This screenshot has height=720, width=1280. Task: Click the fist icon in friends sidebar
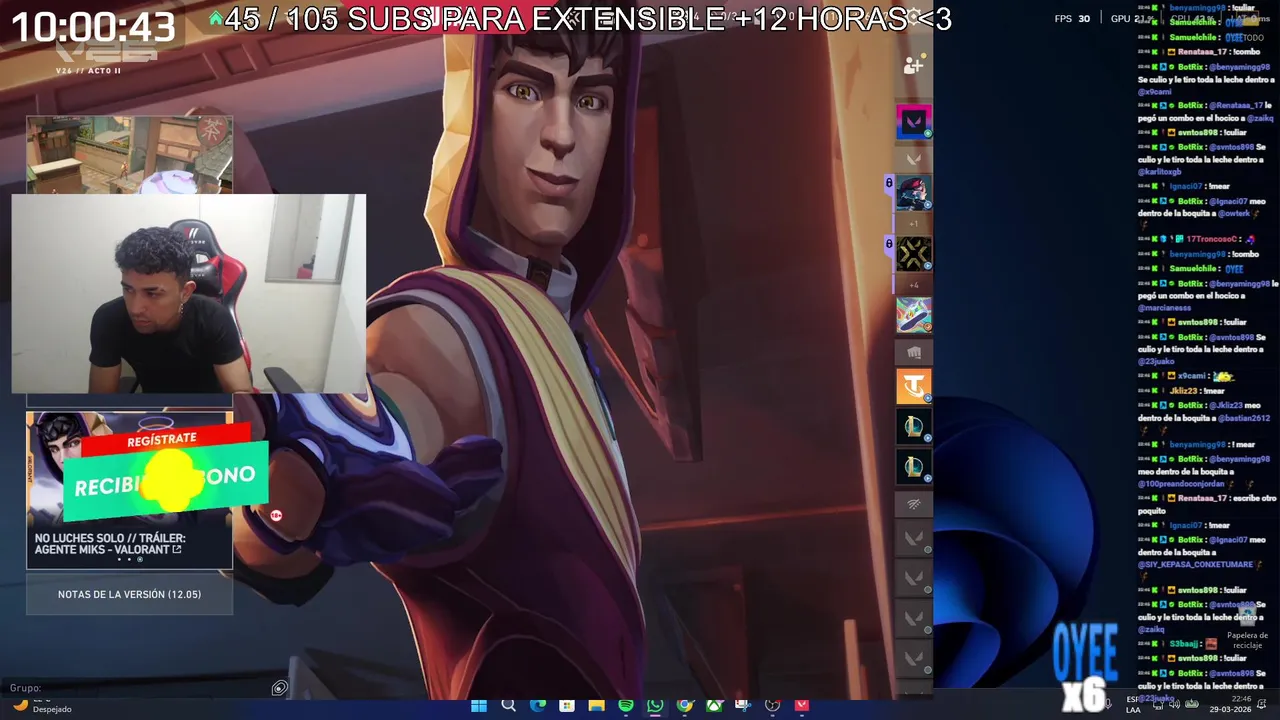click(x=913, y=352)
